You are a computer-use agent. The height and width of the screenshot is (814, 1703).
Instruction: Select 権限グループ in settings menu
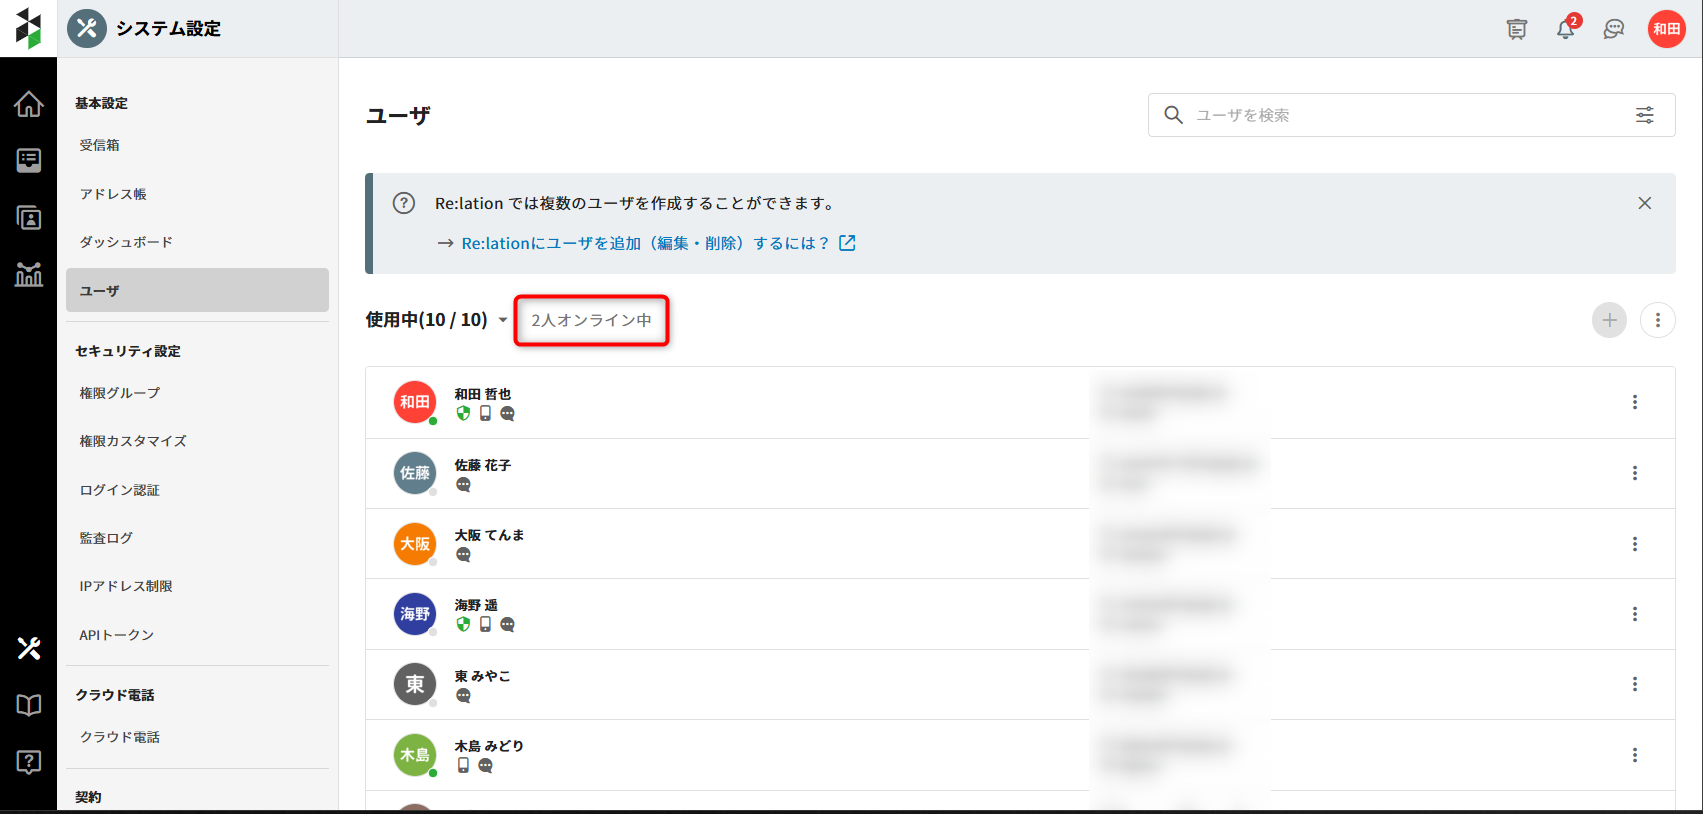(120, 393)
